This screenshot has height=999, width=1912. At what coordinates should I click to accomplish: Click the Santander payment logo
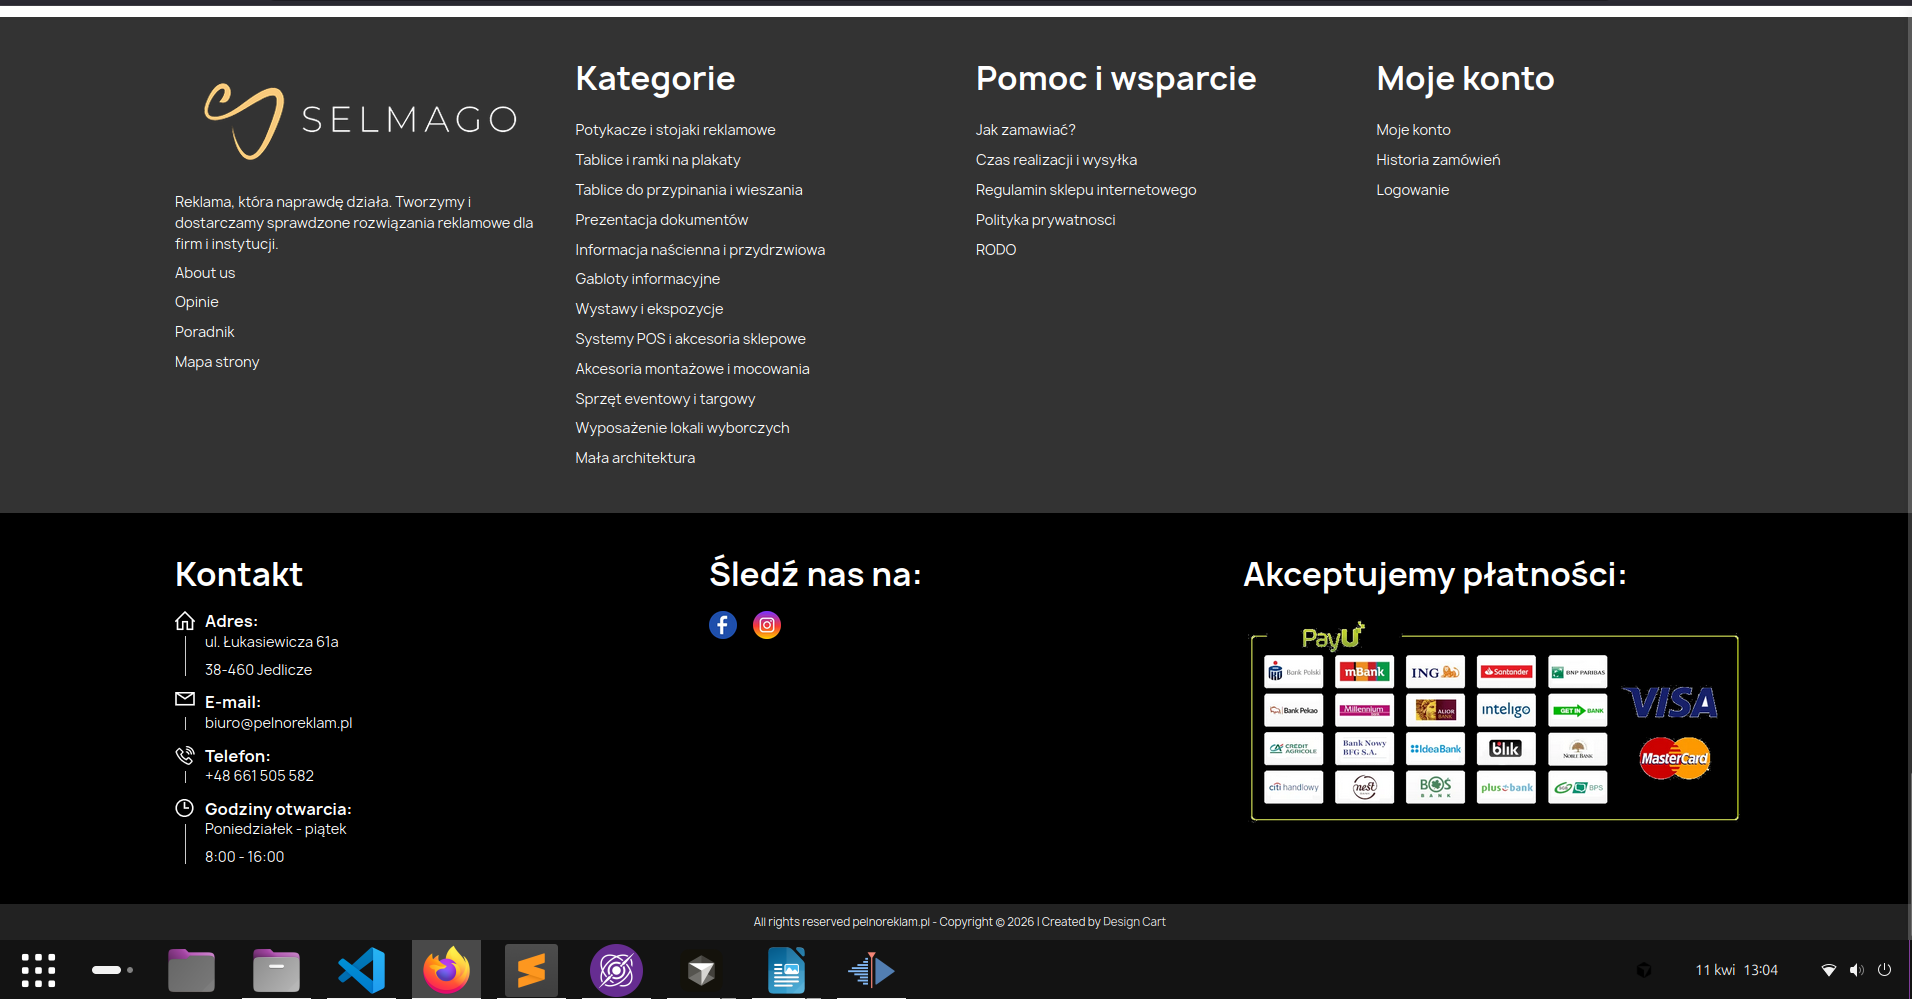click(x=1506, y=672)
